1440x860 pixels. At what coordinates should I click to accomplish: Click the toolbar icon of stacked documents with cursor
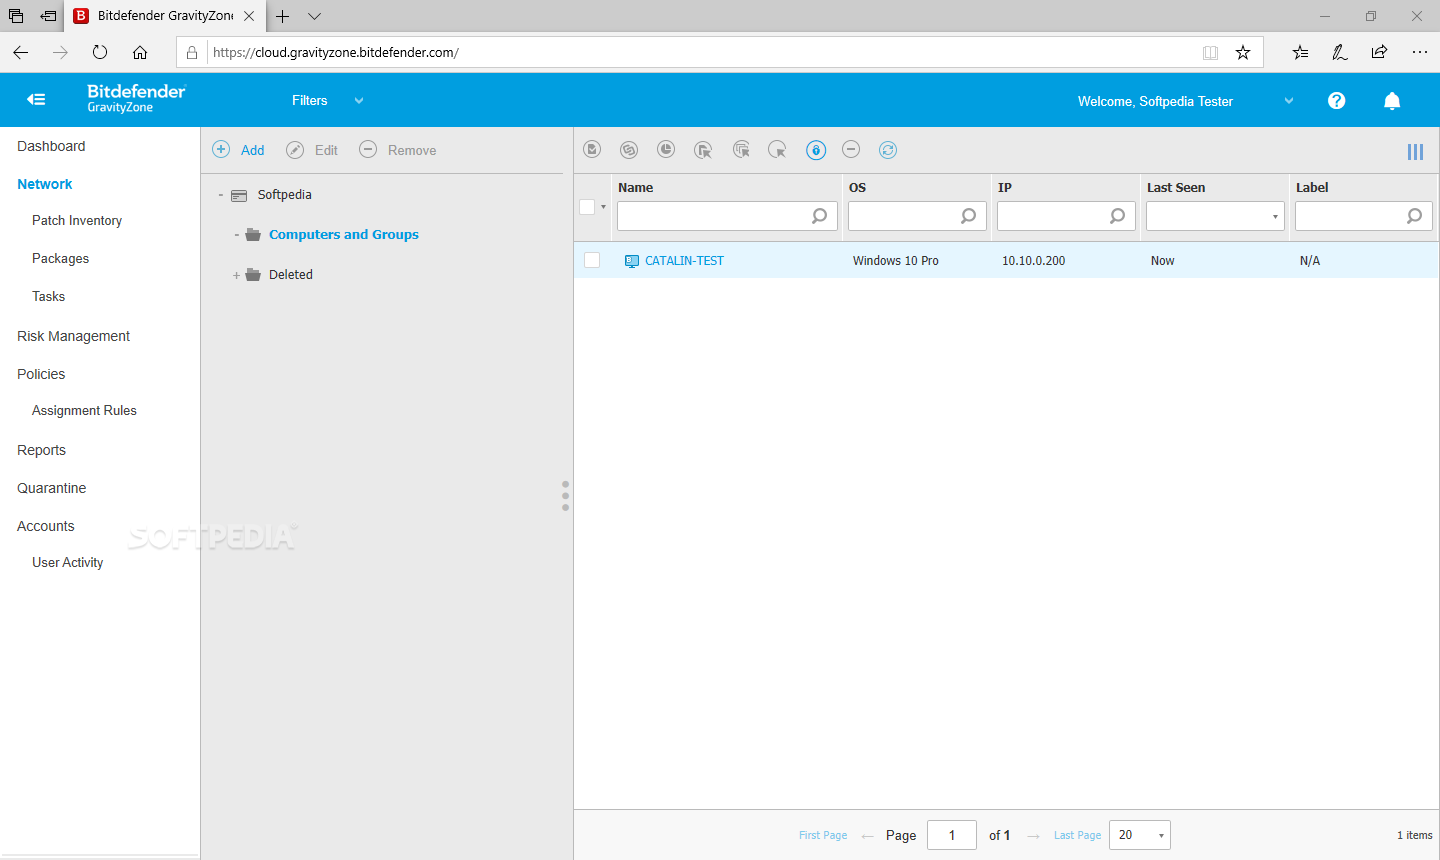coord(741,150)
